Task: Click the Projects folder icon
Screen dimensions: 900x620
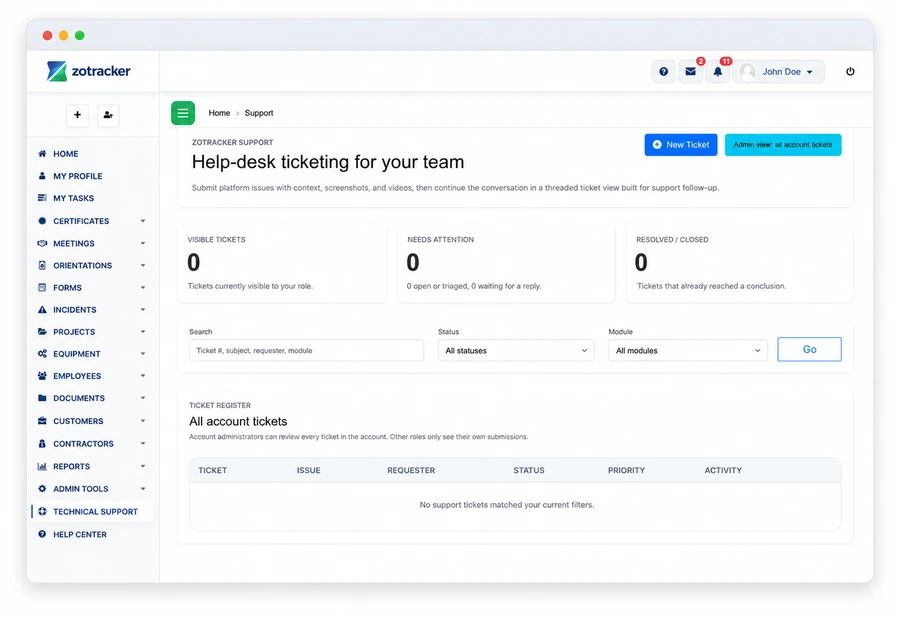Action: click(42, 332)
